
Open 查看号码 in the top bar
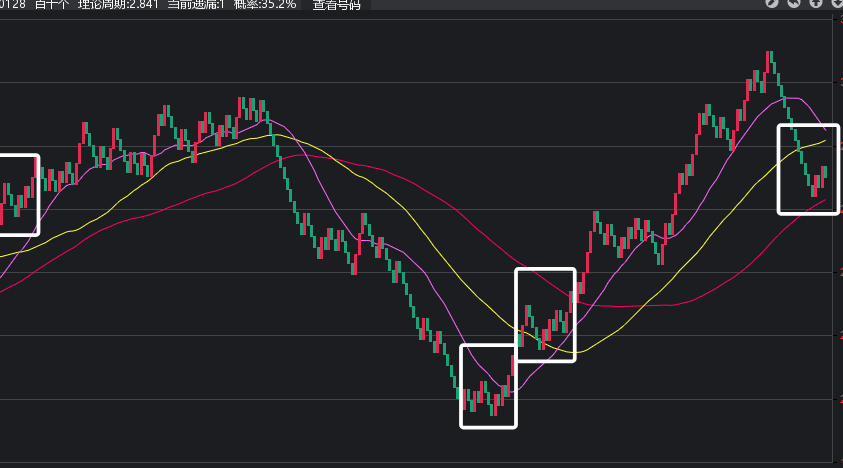335,4
